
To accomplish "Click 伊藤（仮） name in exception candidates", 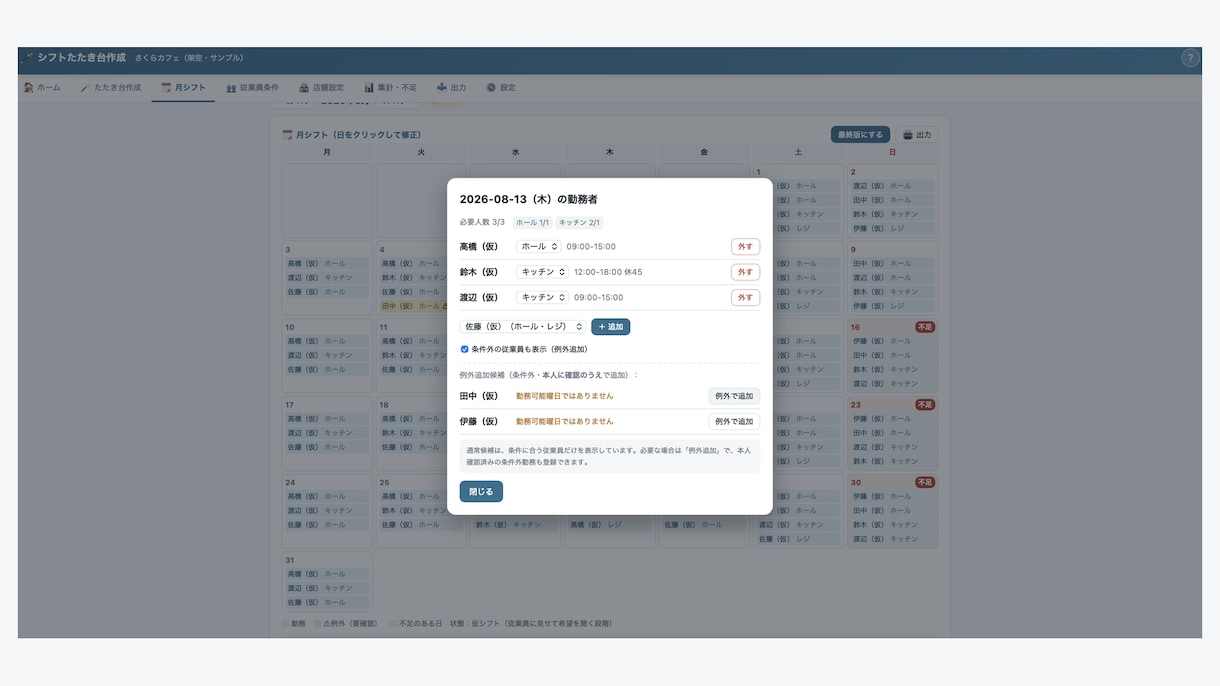I will (x=479, y=421).
